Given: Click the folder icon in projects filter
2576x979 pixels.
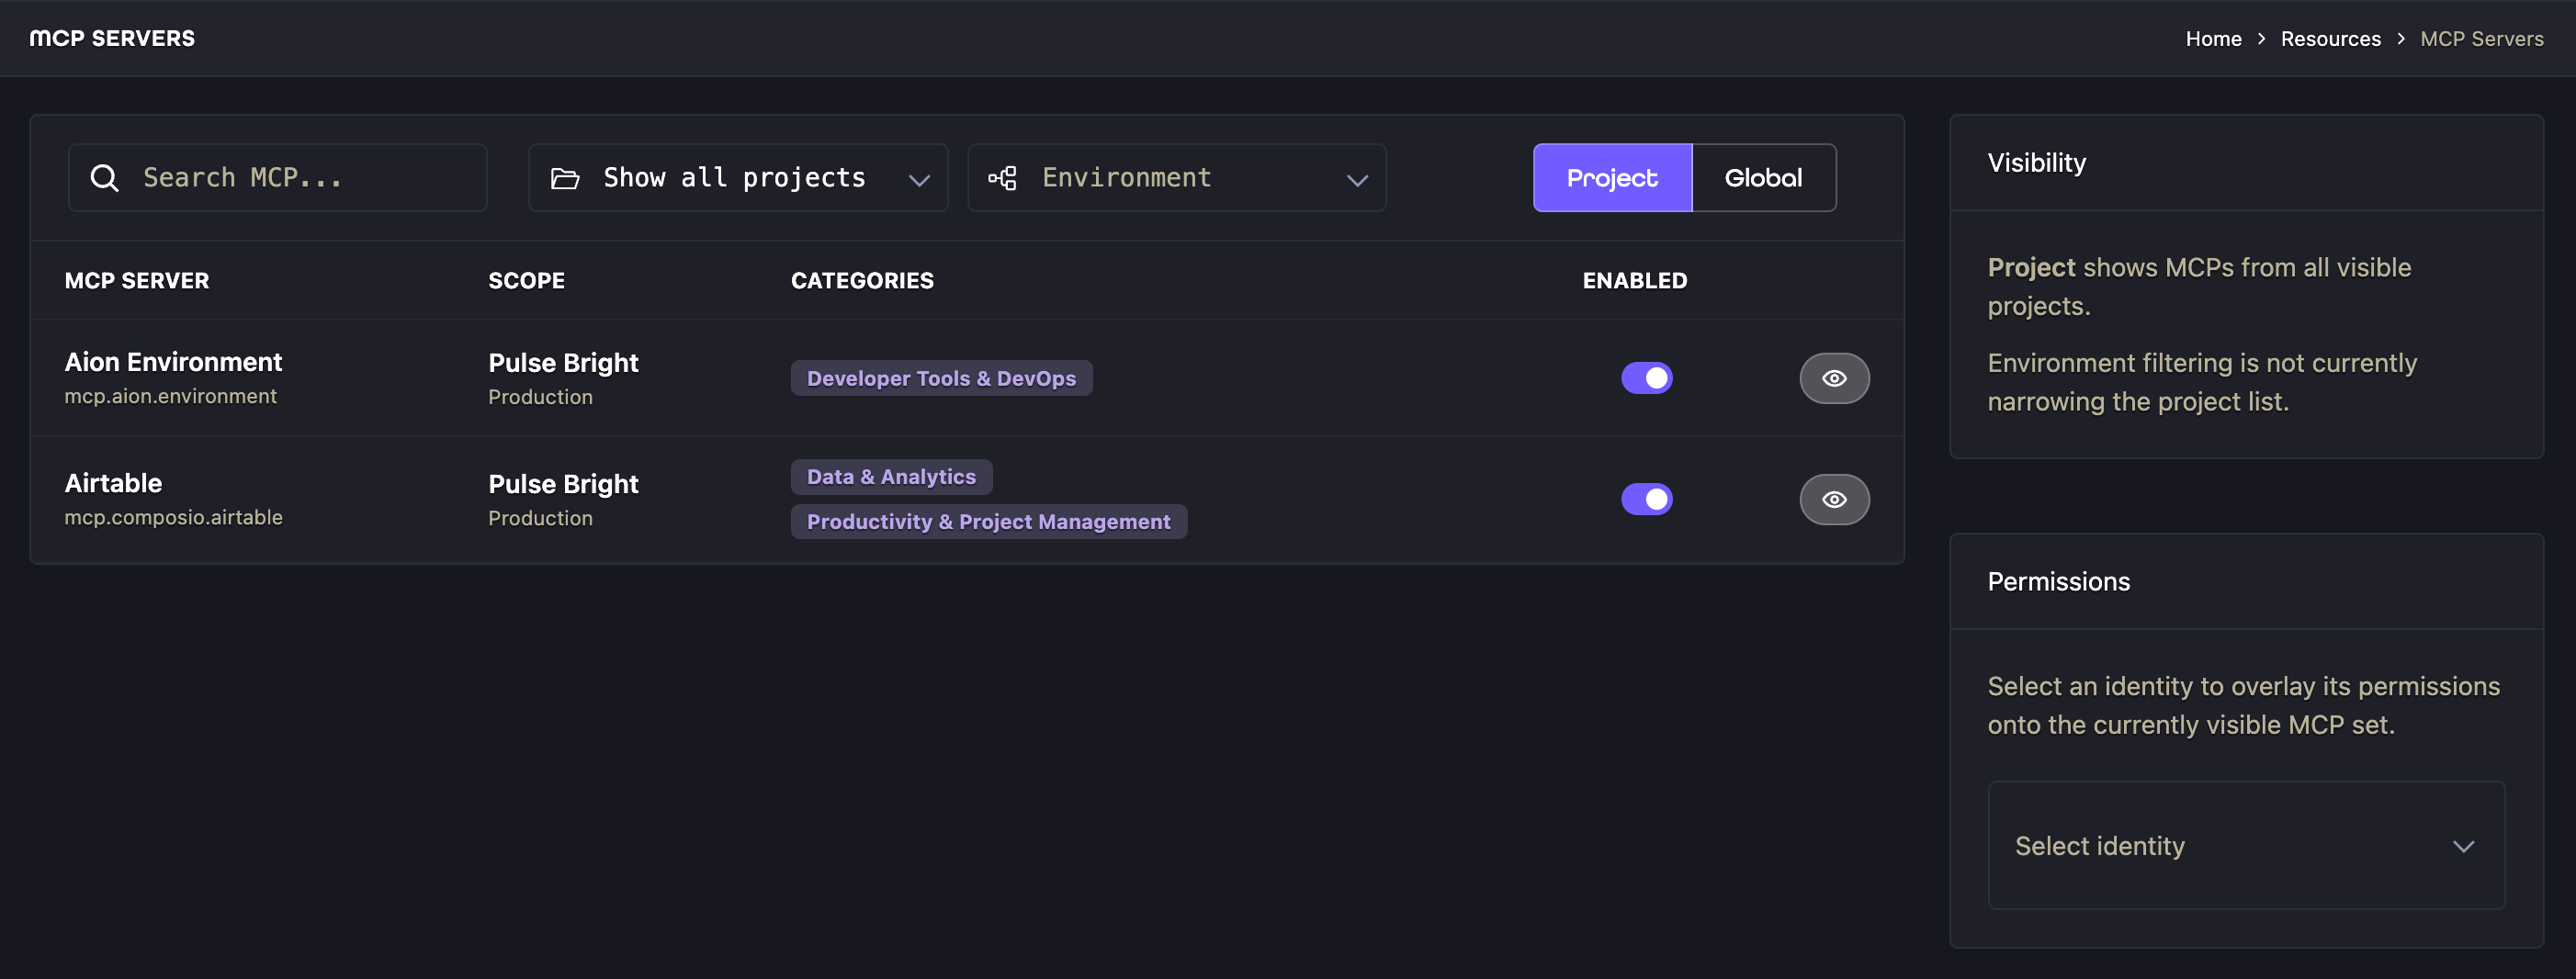Looking at the screenshot, I should tap(565, 178).
